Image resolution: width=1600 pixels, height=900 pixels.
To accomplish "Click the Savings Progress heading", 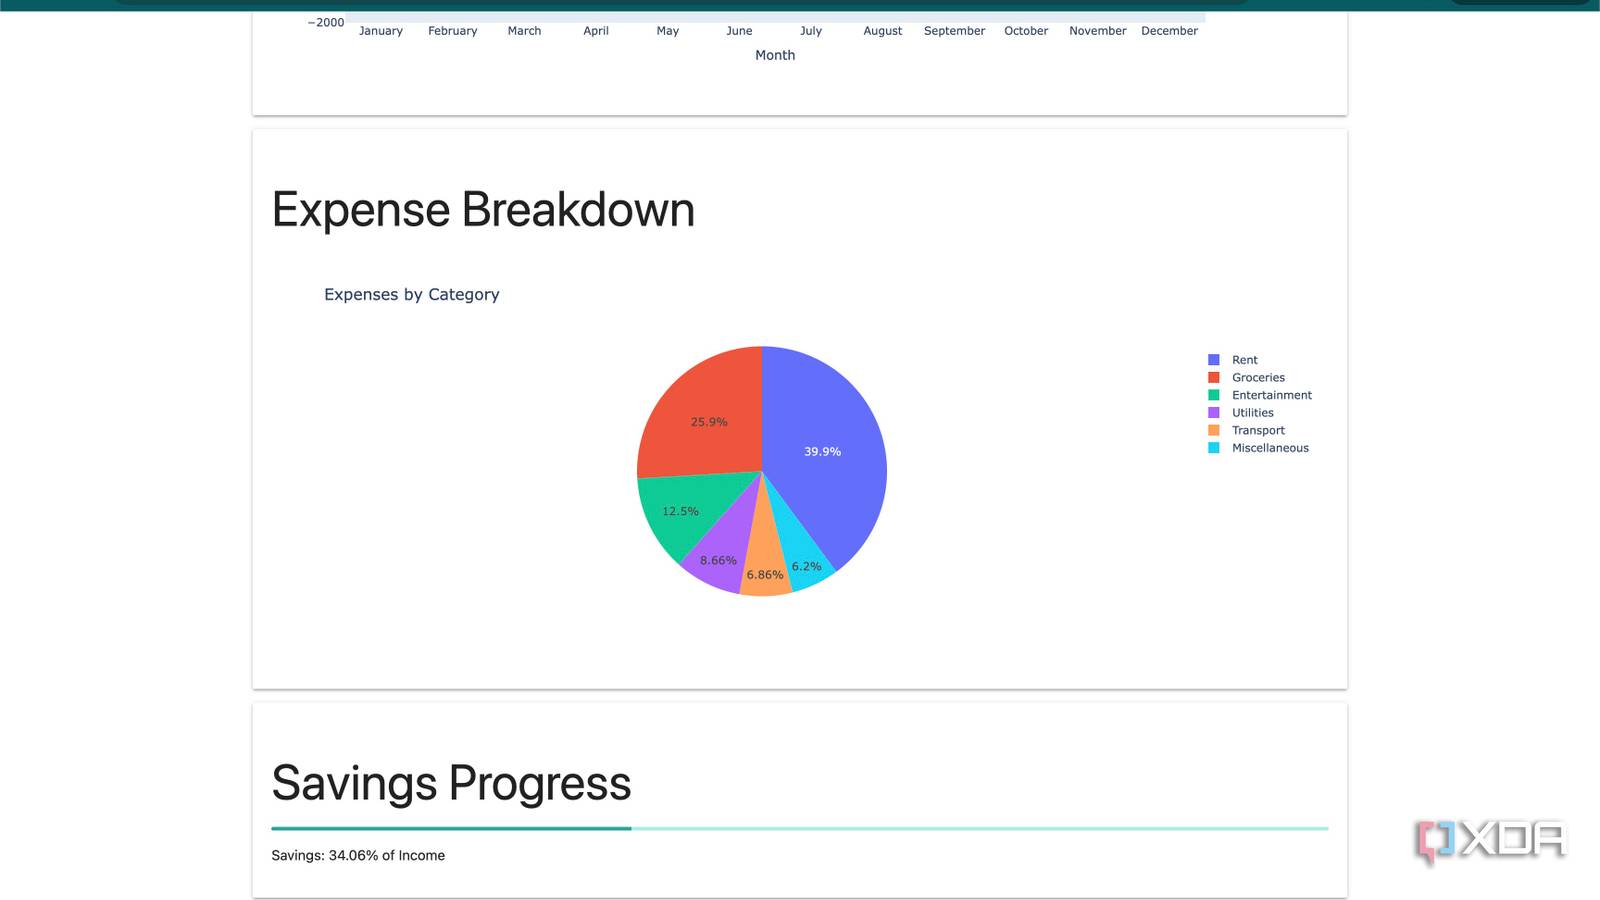I will coord(451,782).
